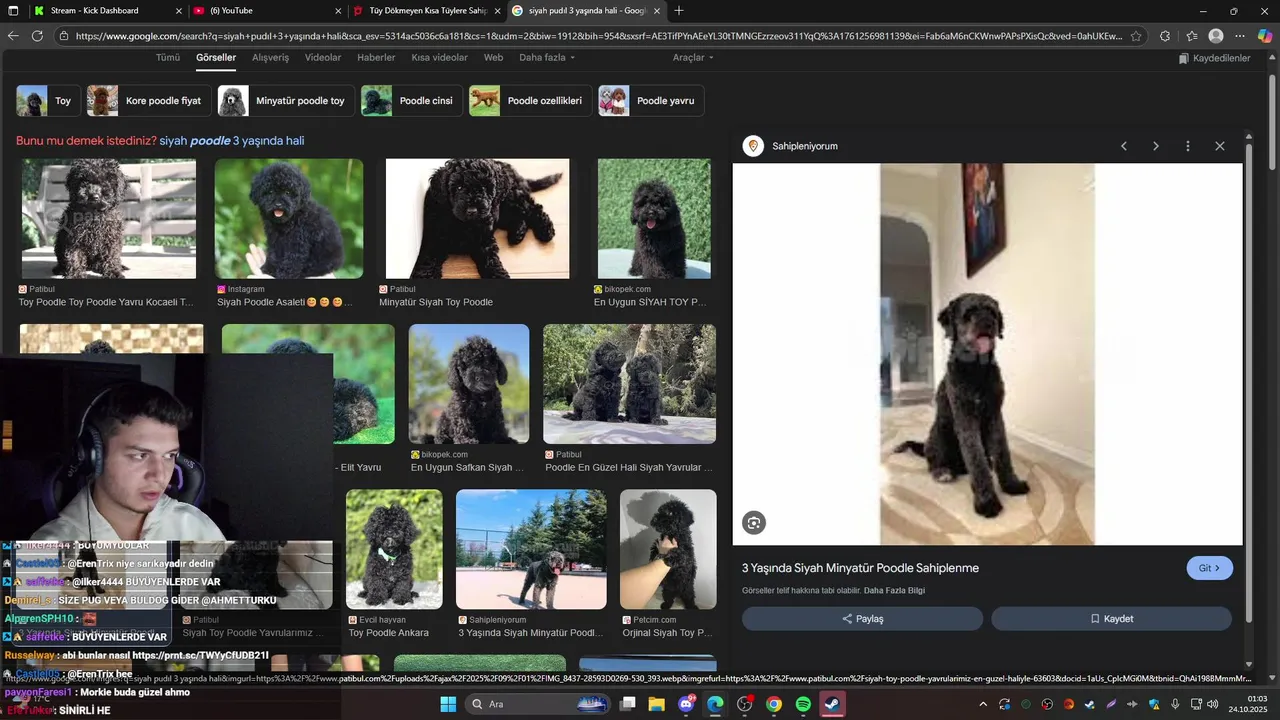The height and width of the screenshot is (720, 1280).
Task: Show next image in preview panel
Action: pyautogui.click(x=1156, y=146)
